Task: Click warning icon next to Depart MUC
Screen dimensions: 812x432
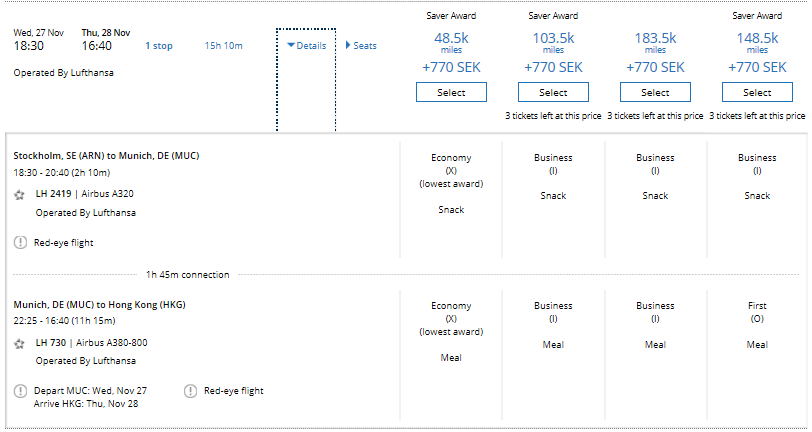Action: (x=20, y=390)
